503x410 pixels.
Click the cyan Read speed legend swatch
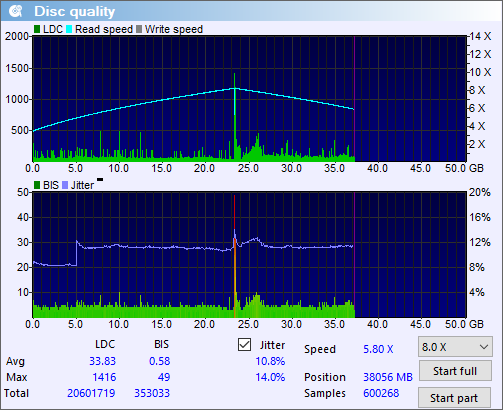point(69,29)
